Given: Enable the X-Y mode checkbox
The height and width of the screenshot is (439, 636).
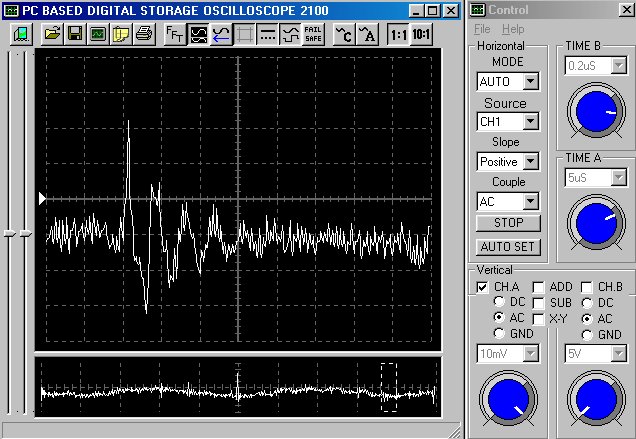Looking at the screenshot, I should 538,318.
